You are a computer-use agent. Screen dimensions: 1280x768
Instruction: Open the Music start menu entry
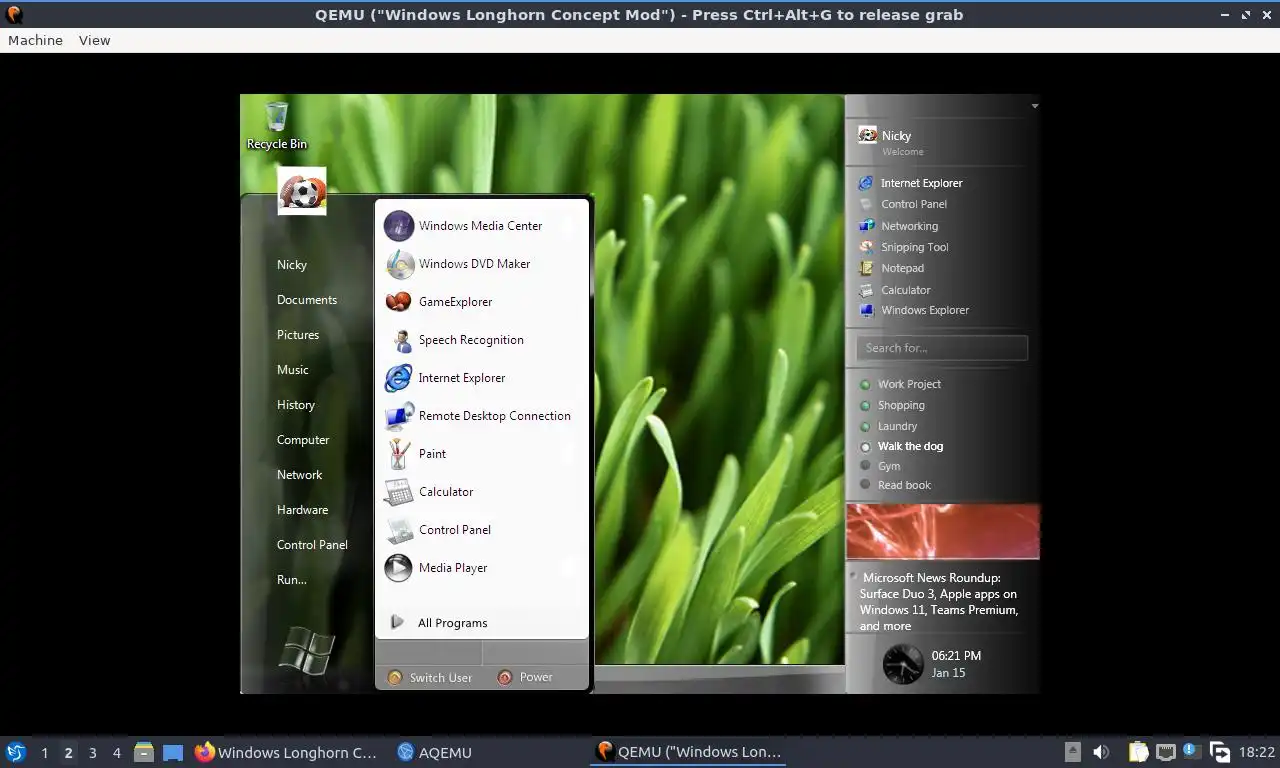[293, 370]
